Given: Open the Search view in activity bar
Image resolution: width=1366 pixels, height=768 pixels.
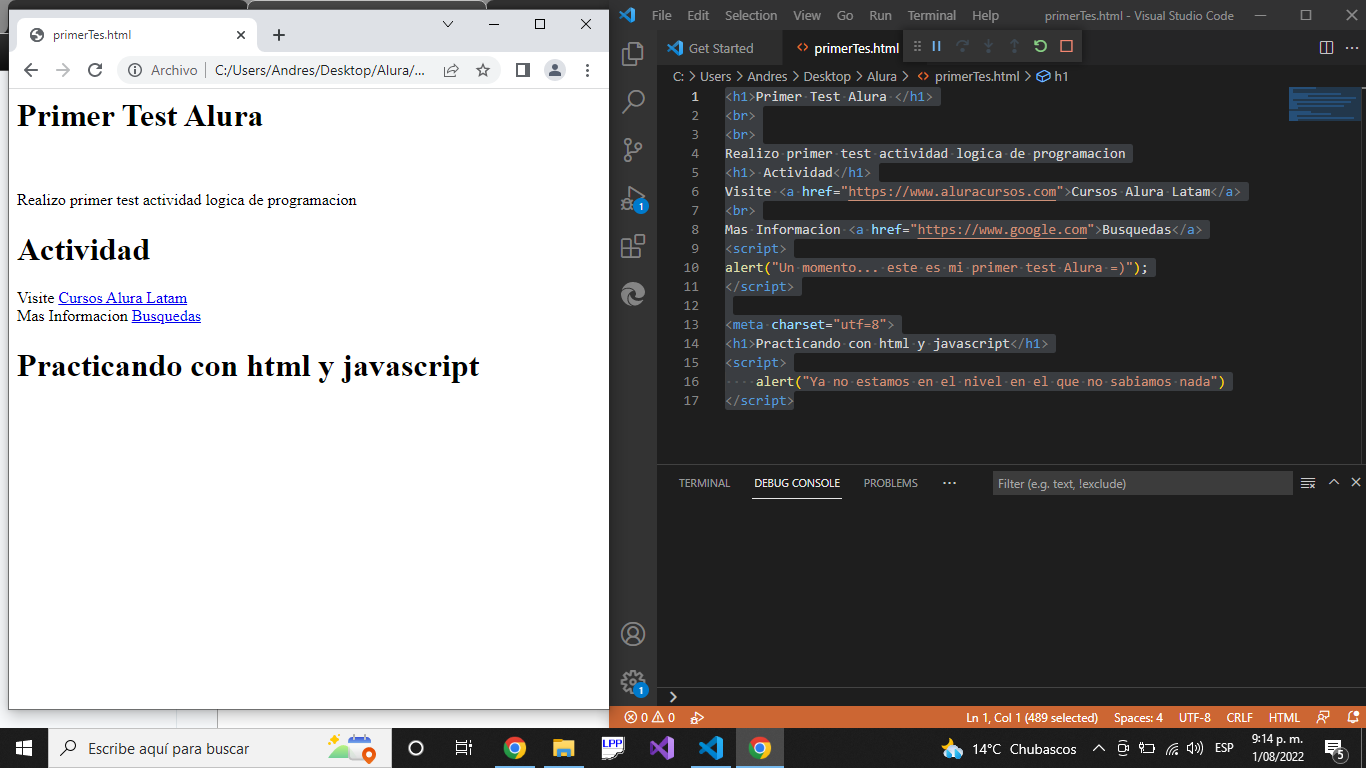Looking at the screenshot, I should click(x=633, y=101).
